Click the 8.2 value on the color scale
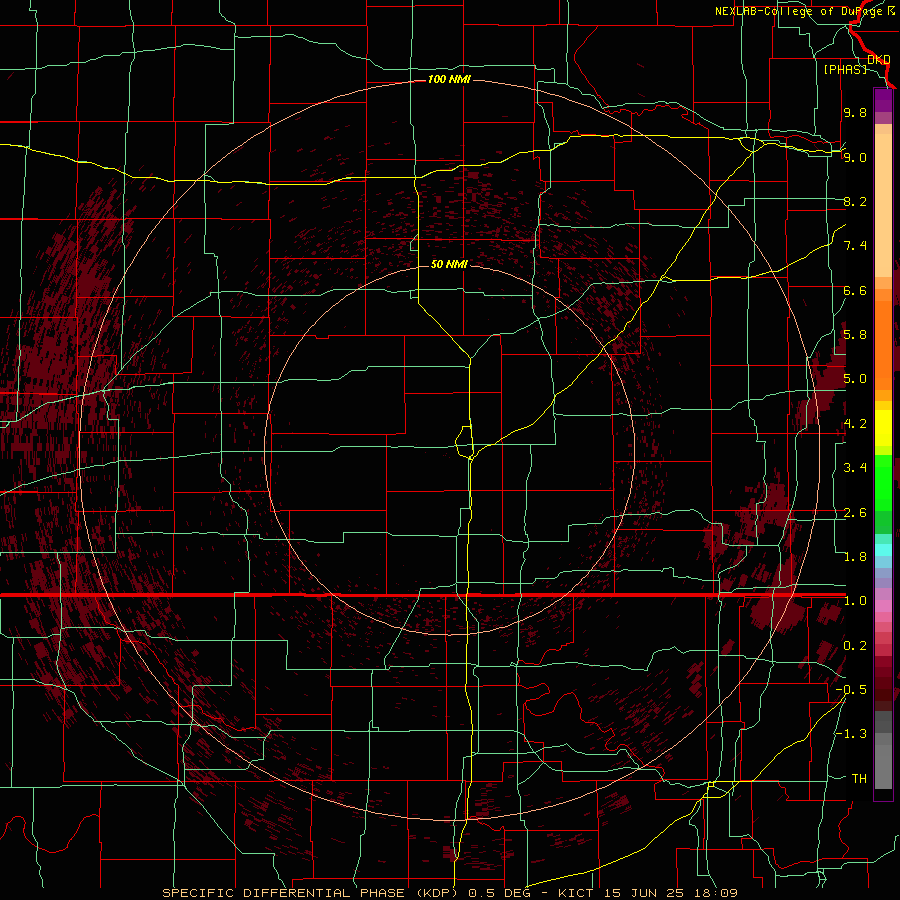The image size is (900, 900). pyautogui.click(x=855, y=201)
